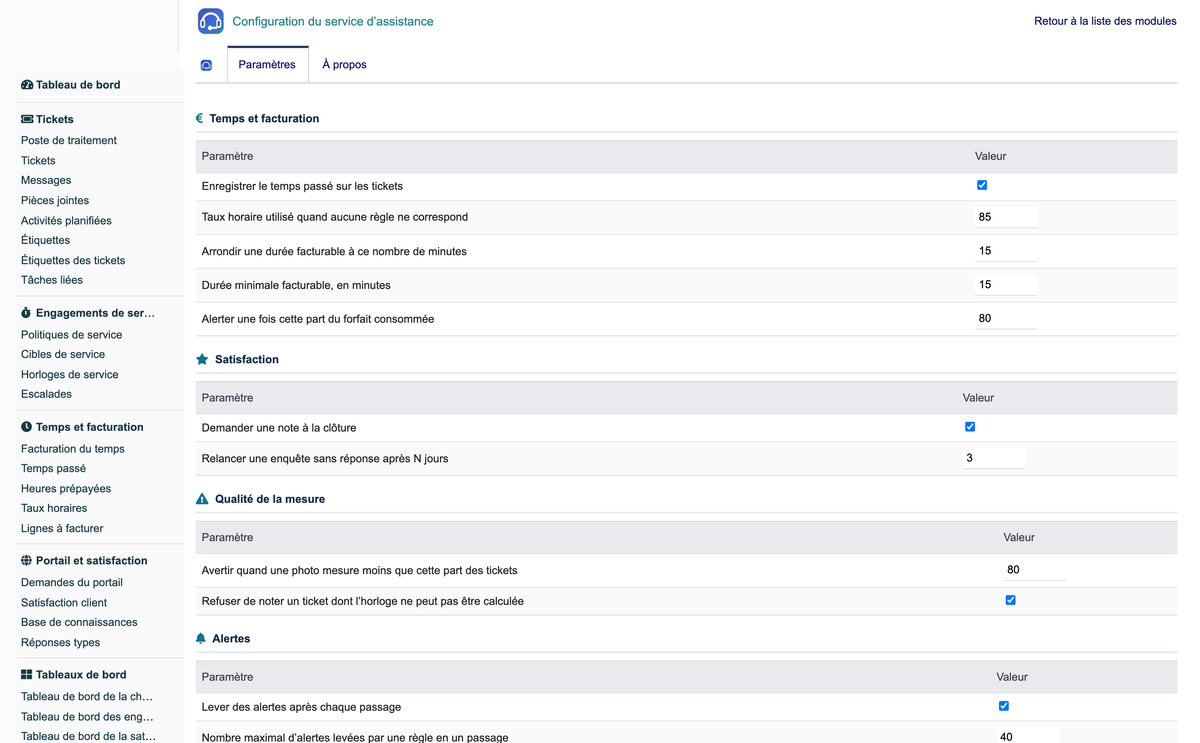Click the star icon beside Satisfaction heading
The width and height of the screenshot is (1200, 743).
pos(202,359)
